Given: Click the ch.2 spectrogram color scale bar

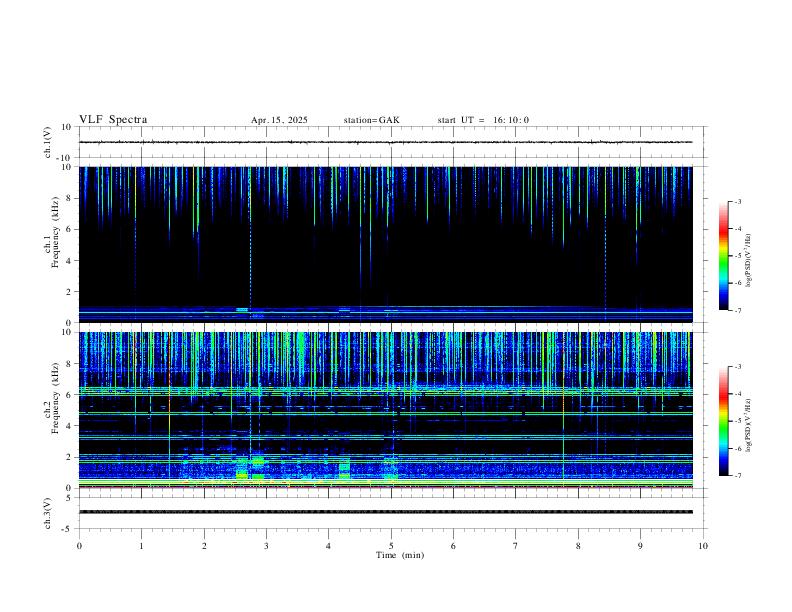Looking at the screenshot, I should coord(723,421).
